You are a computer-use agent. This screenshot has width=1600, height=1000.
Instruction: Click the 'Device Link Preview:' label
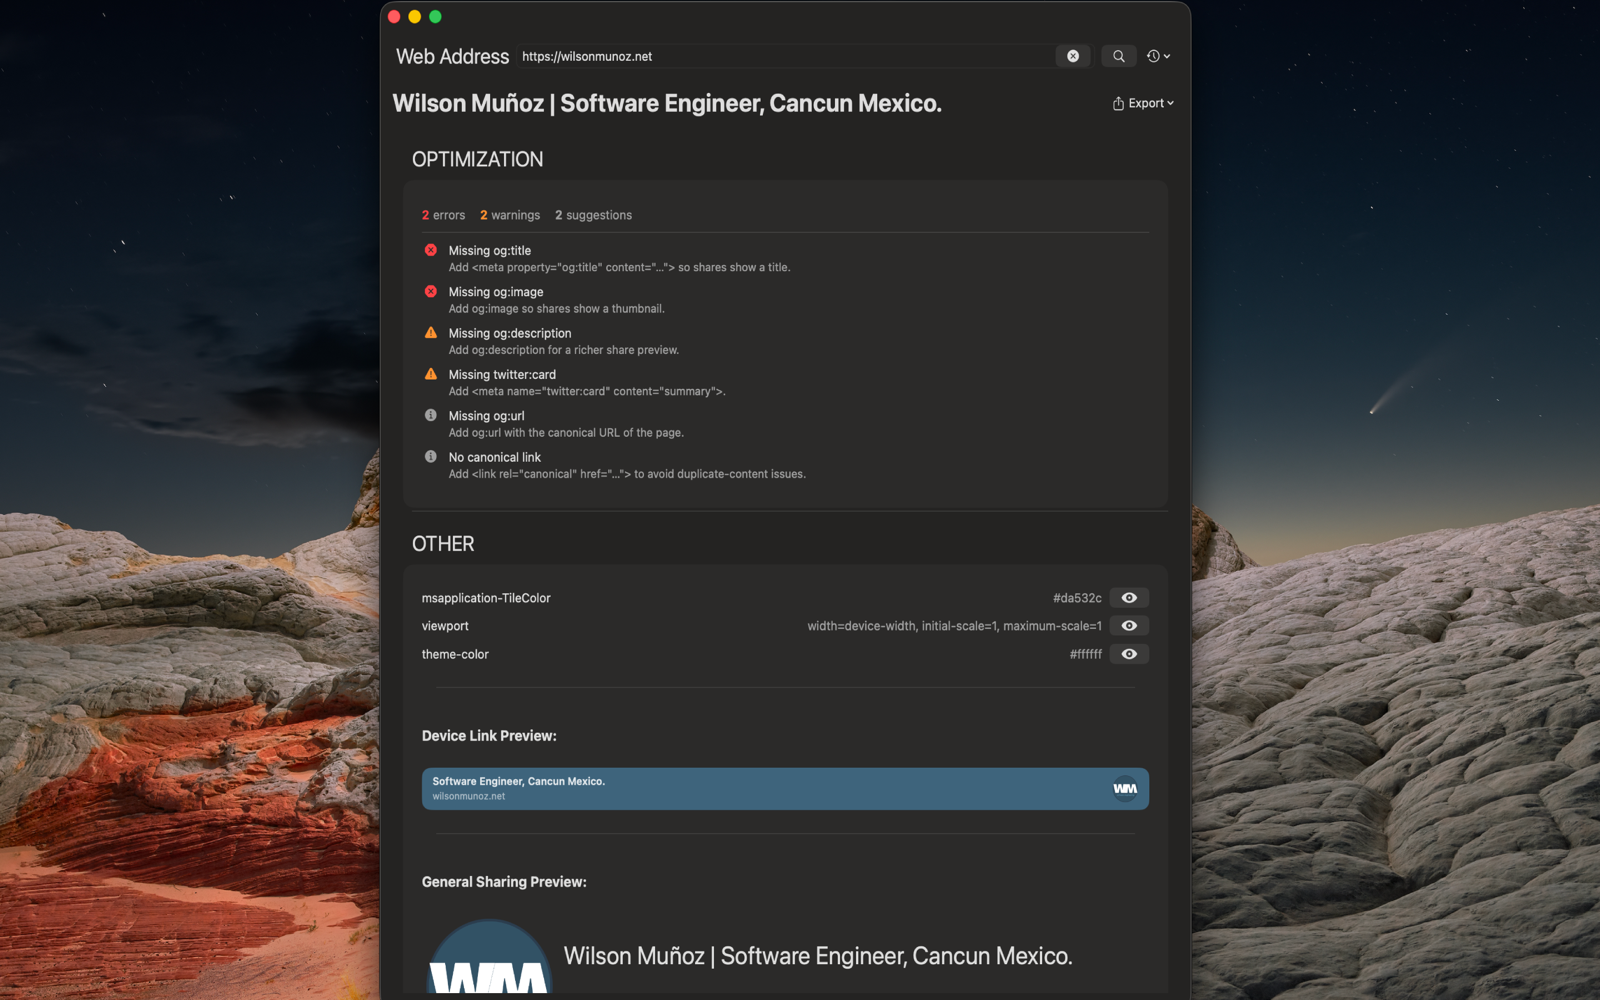489,736
